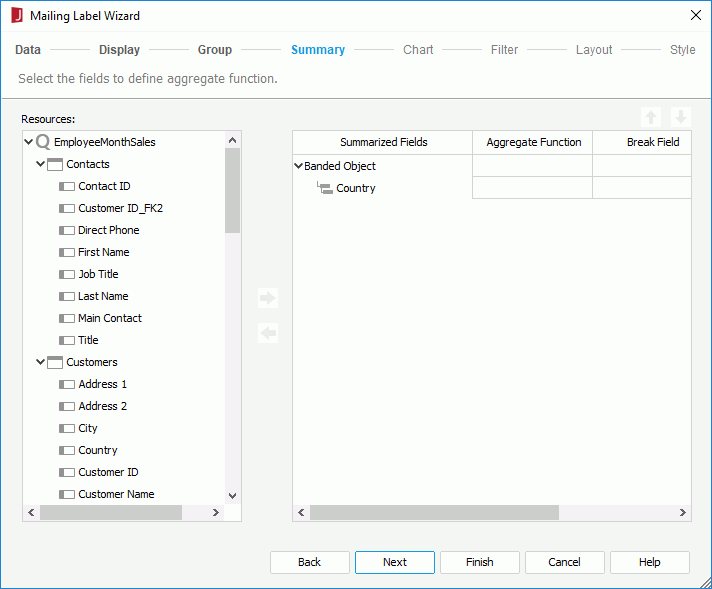Screen dimensions: 712x589
Task: Collapse the Customers node
Action: pos(41,362)
